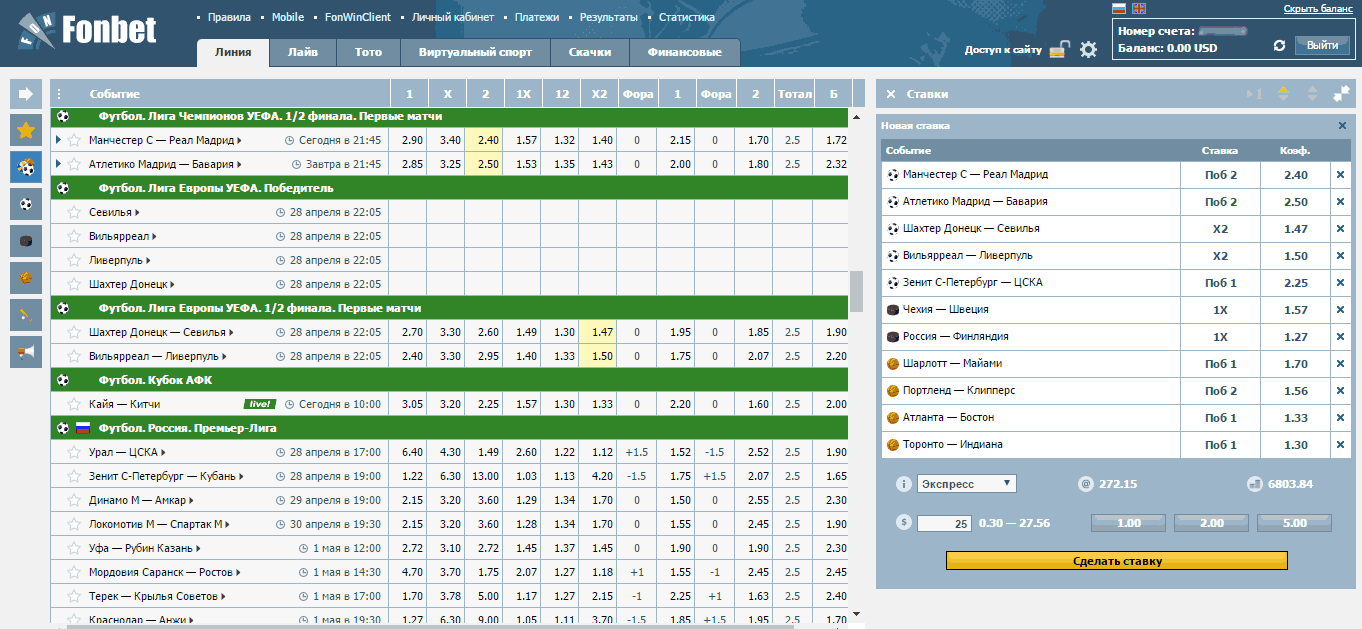Remove Торонто — Индиана from coupon

pyautogui.click(x=1340, y=444)
